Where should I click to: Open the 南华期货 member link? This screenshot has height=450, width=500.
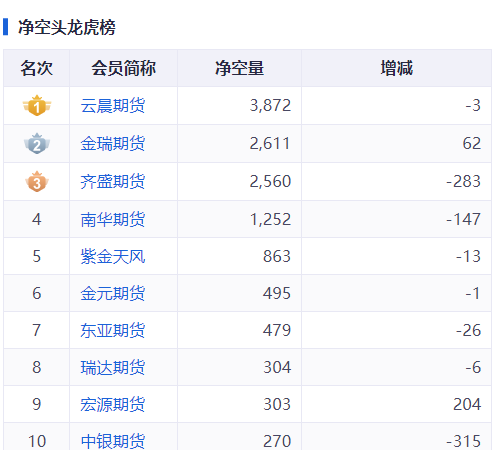[113, 219]
